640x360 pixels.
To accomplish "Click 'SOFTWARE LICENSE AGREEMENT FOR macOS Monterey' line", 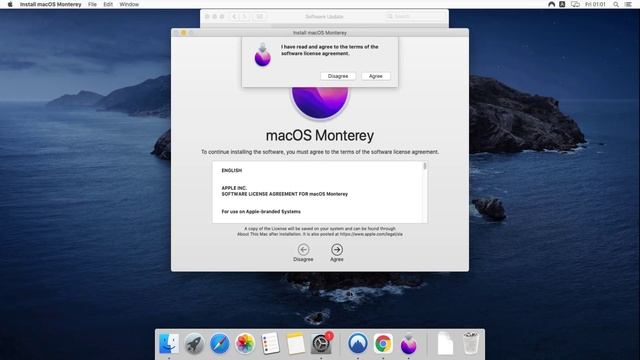I will click(x=284, y=194).
